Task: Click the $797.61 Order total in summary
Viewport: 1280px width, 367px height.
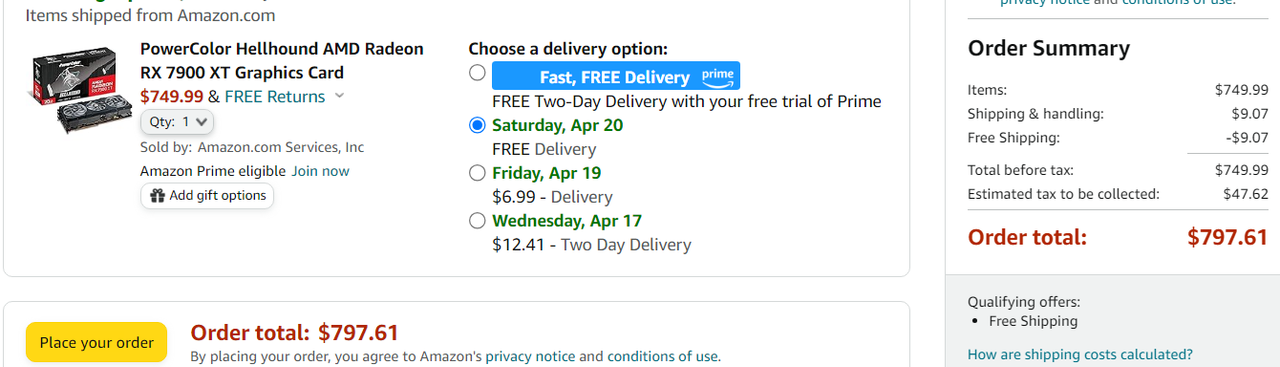Action: pyautogui.click(x=1227, y=237)
